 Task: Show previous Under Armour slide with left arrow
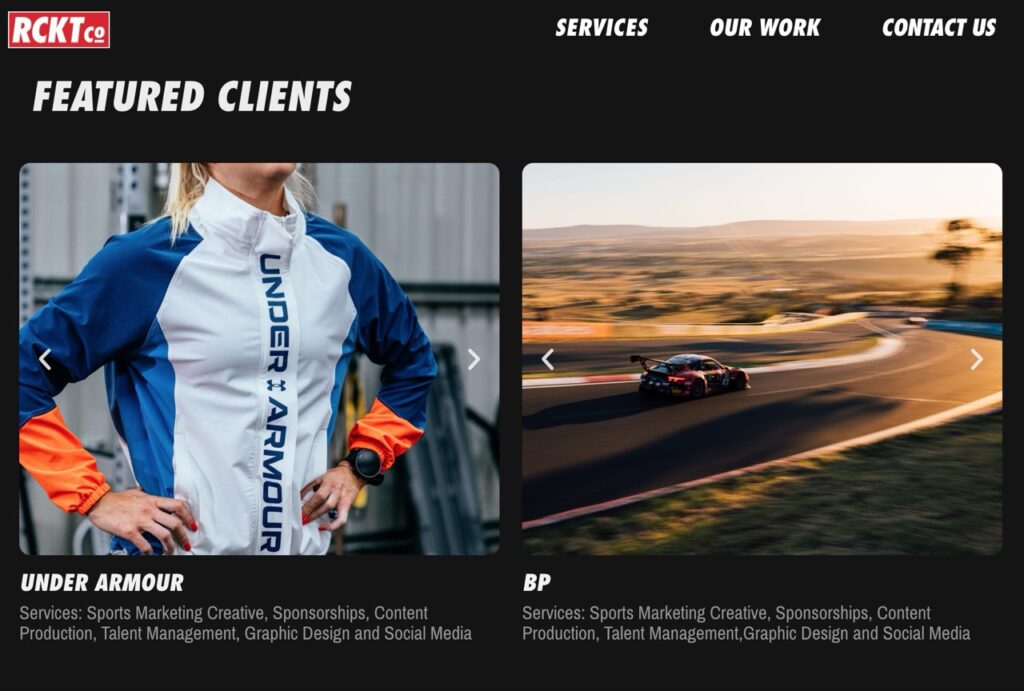(44, 359)
